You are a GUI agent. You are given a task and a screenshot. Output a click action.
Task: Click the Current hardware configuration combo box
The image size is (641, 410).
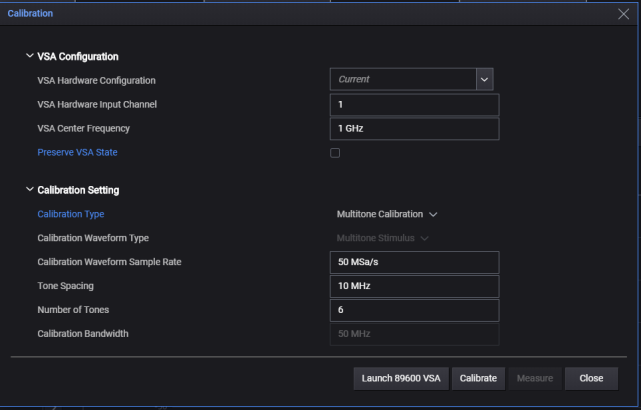click(403, 79)
